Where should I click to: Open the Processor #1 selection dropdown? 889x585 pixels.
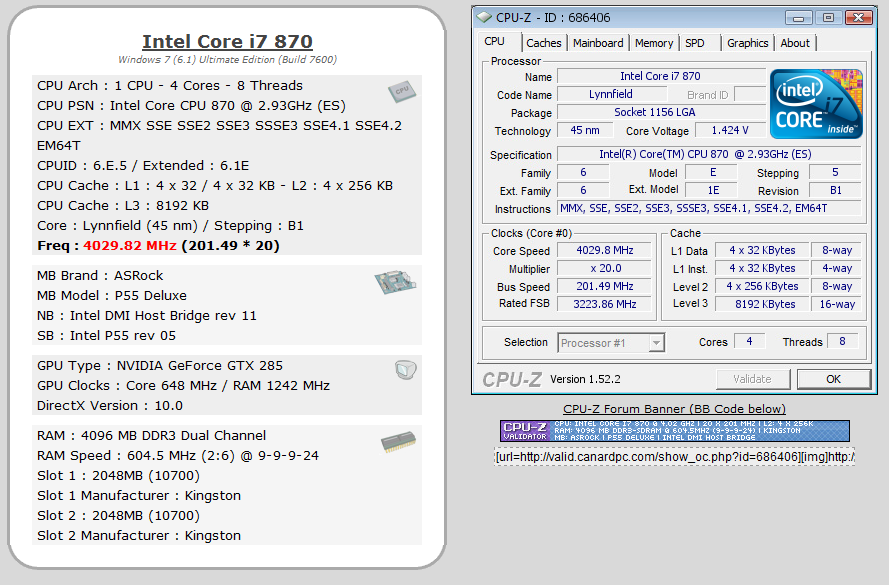click(x=611, y=343)
